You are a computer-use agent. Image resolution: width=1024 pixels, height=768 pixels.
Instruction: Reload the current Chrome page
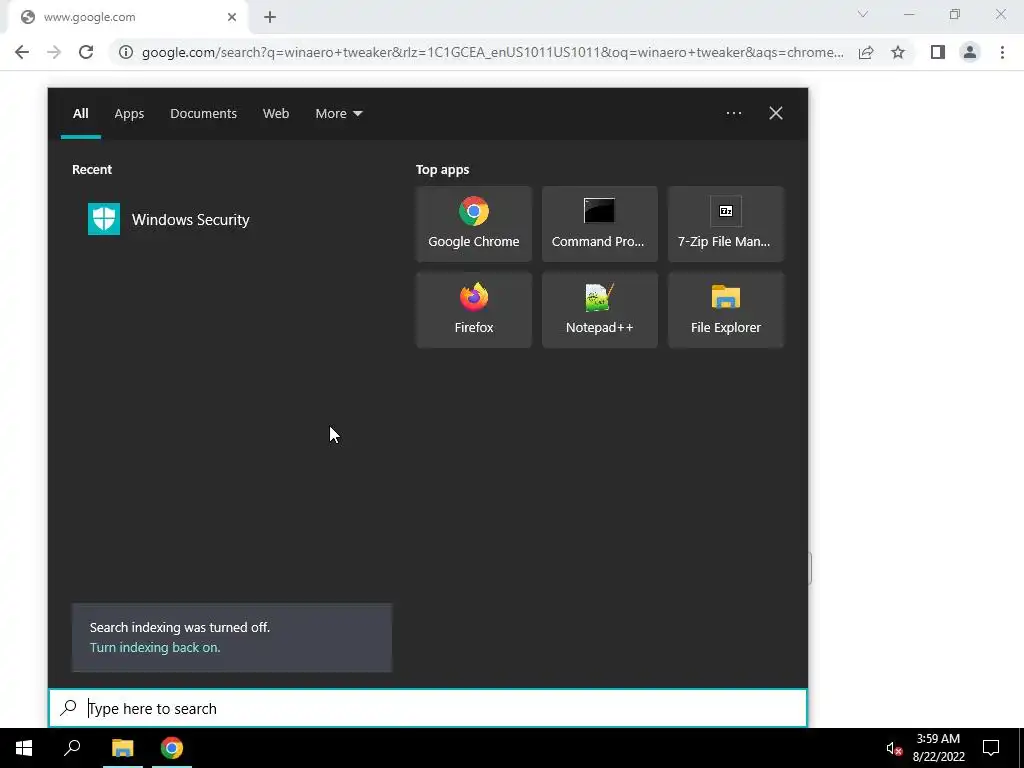coord(86,52)
